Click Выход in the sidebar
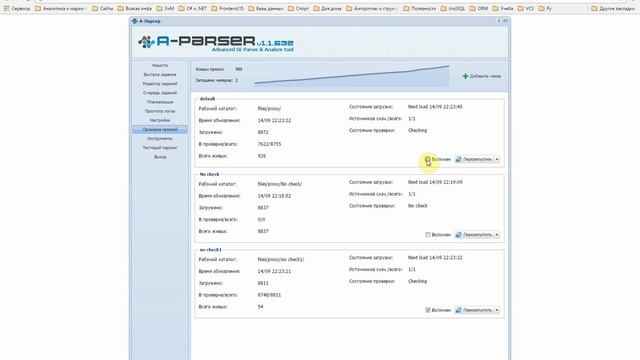The image size is (640, 360). 160,157
